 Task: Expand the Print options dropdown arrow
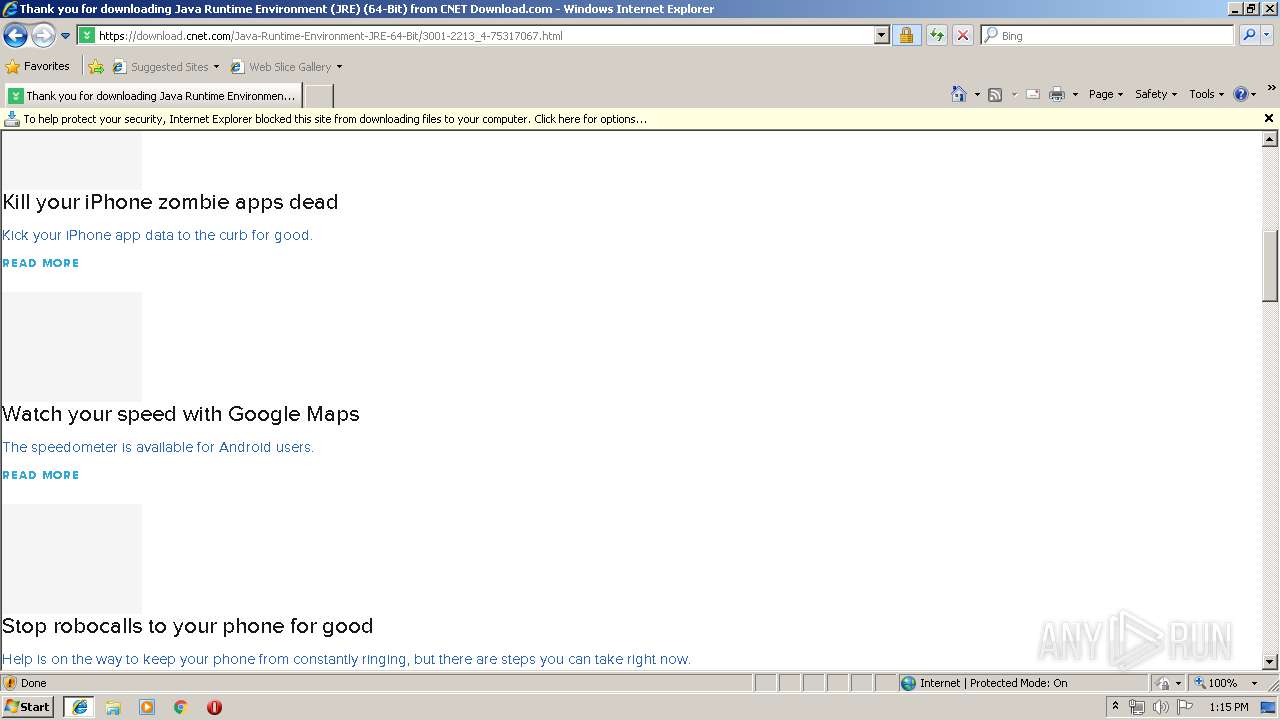tap(1075, 94)
